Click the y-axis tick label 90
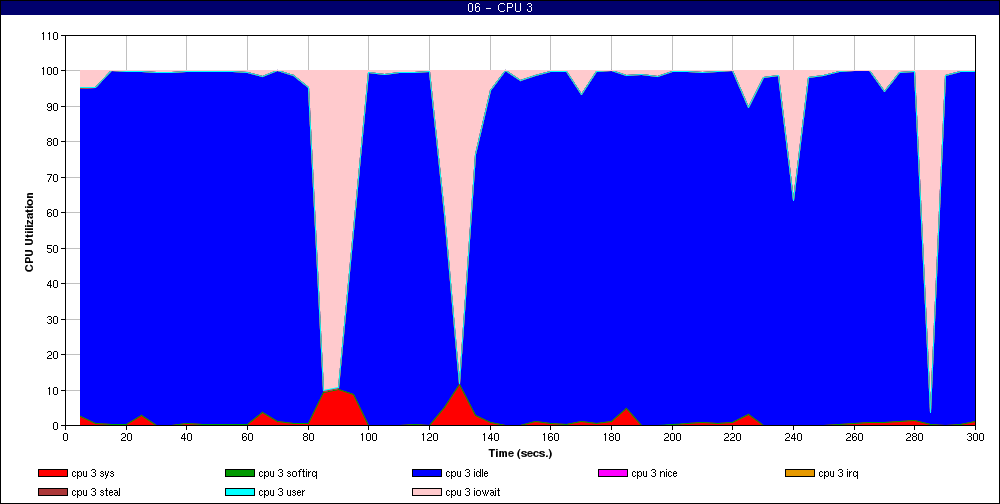Screen dimensions: 1000x504 (x=54, y=107)
